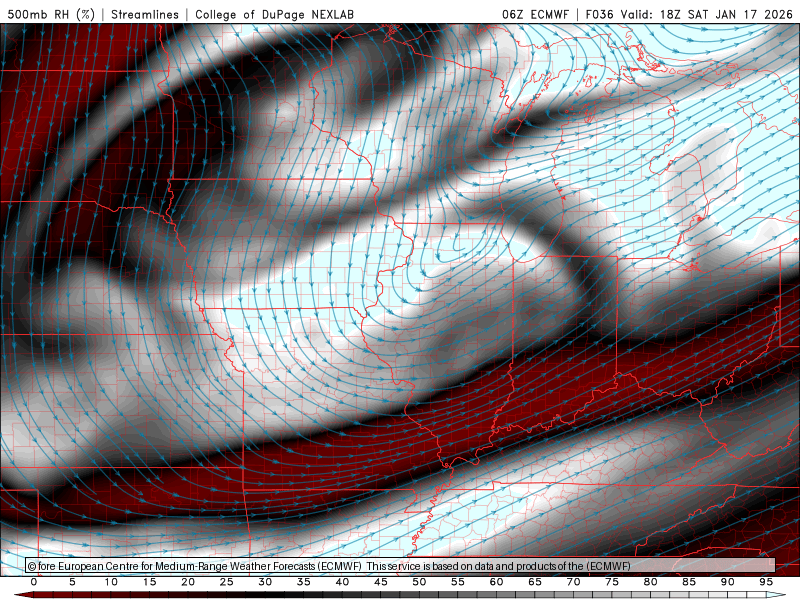
Task: Click the '60' value on RH scale
Action: [x=496, y=582]
